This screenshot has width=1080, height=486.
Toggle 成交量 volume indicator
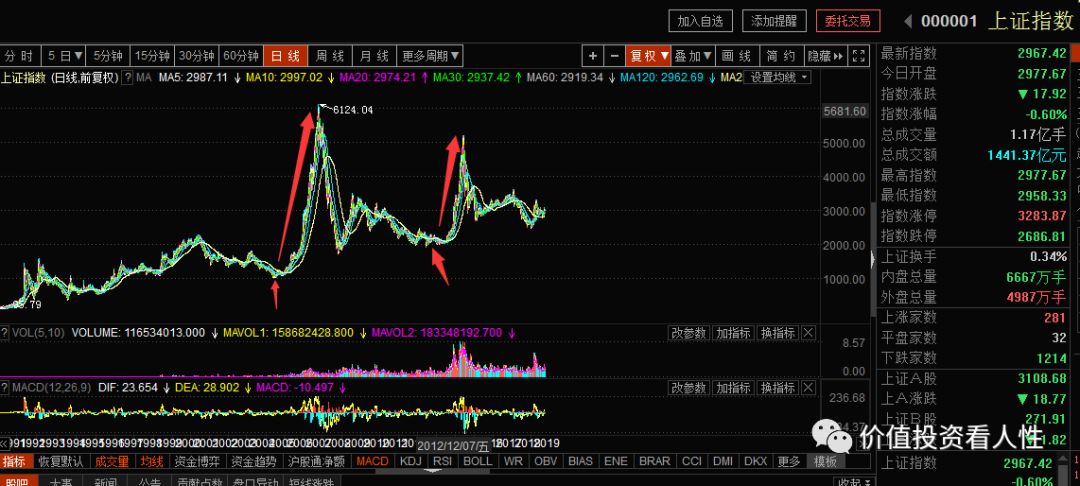click(112, 461)
